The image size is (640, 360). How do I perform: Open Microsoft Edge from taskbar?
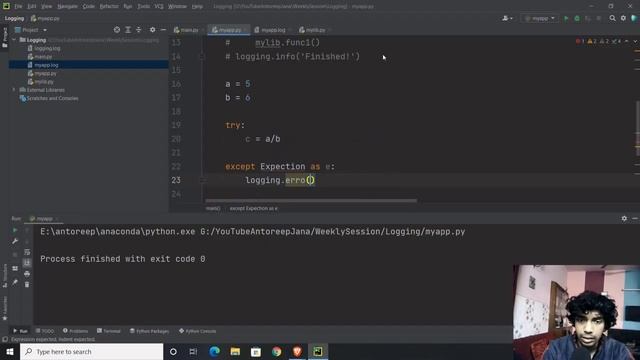(x=215, y=351)
